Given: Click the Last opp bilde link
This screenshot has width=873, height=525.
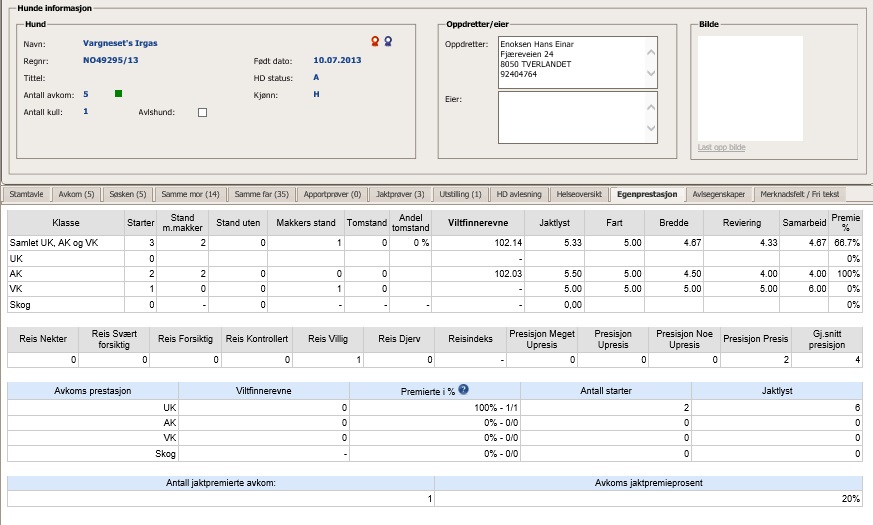Looking at the screenshot, I should pyautogui.click(x=721, y=148).
